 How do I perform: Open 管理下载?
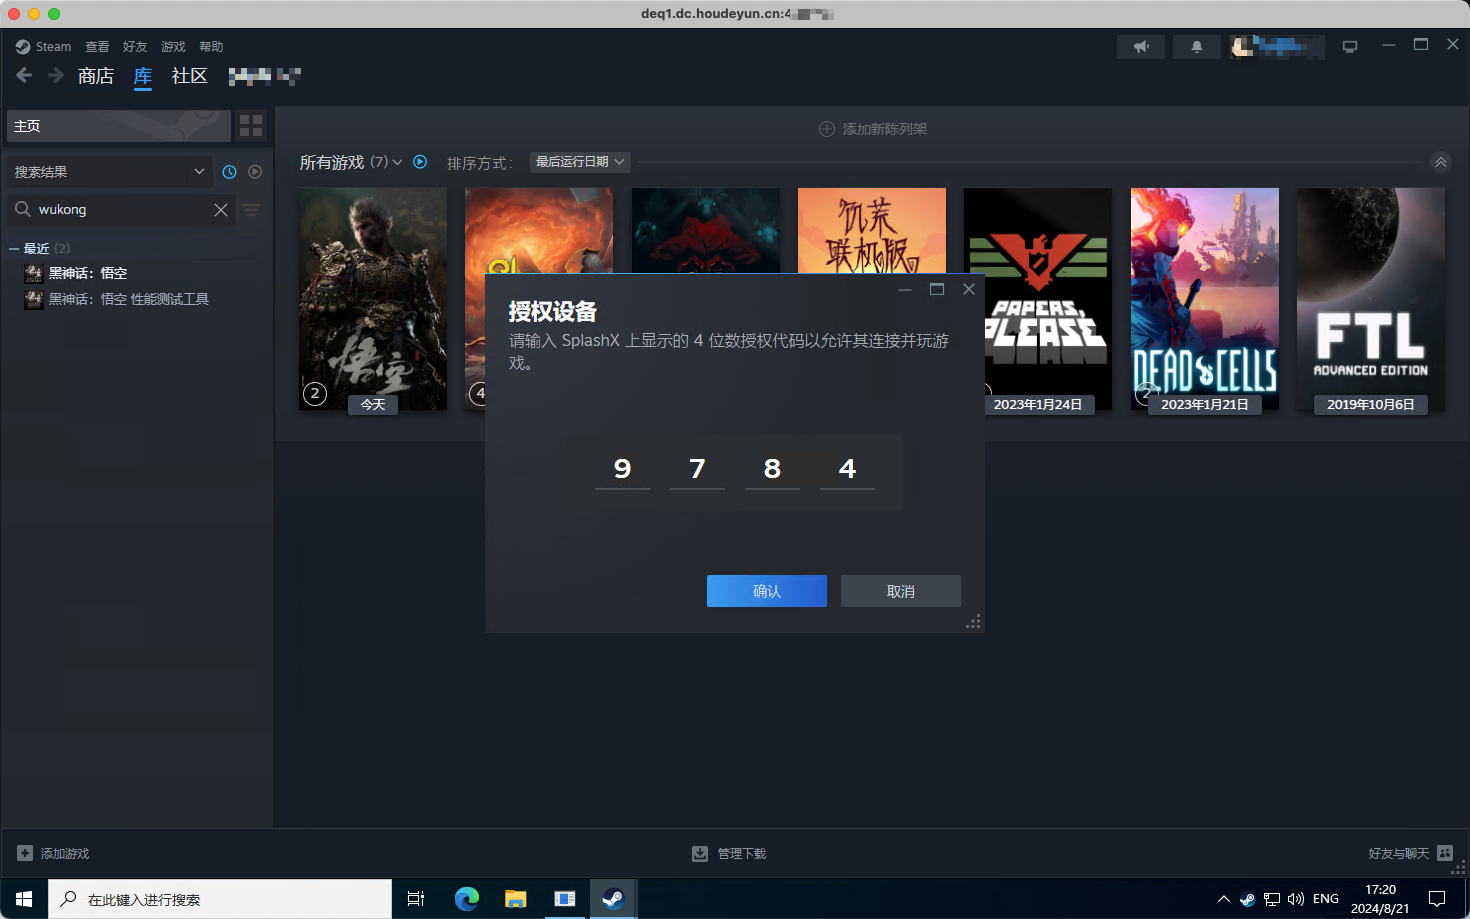(729, 853)
